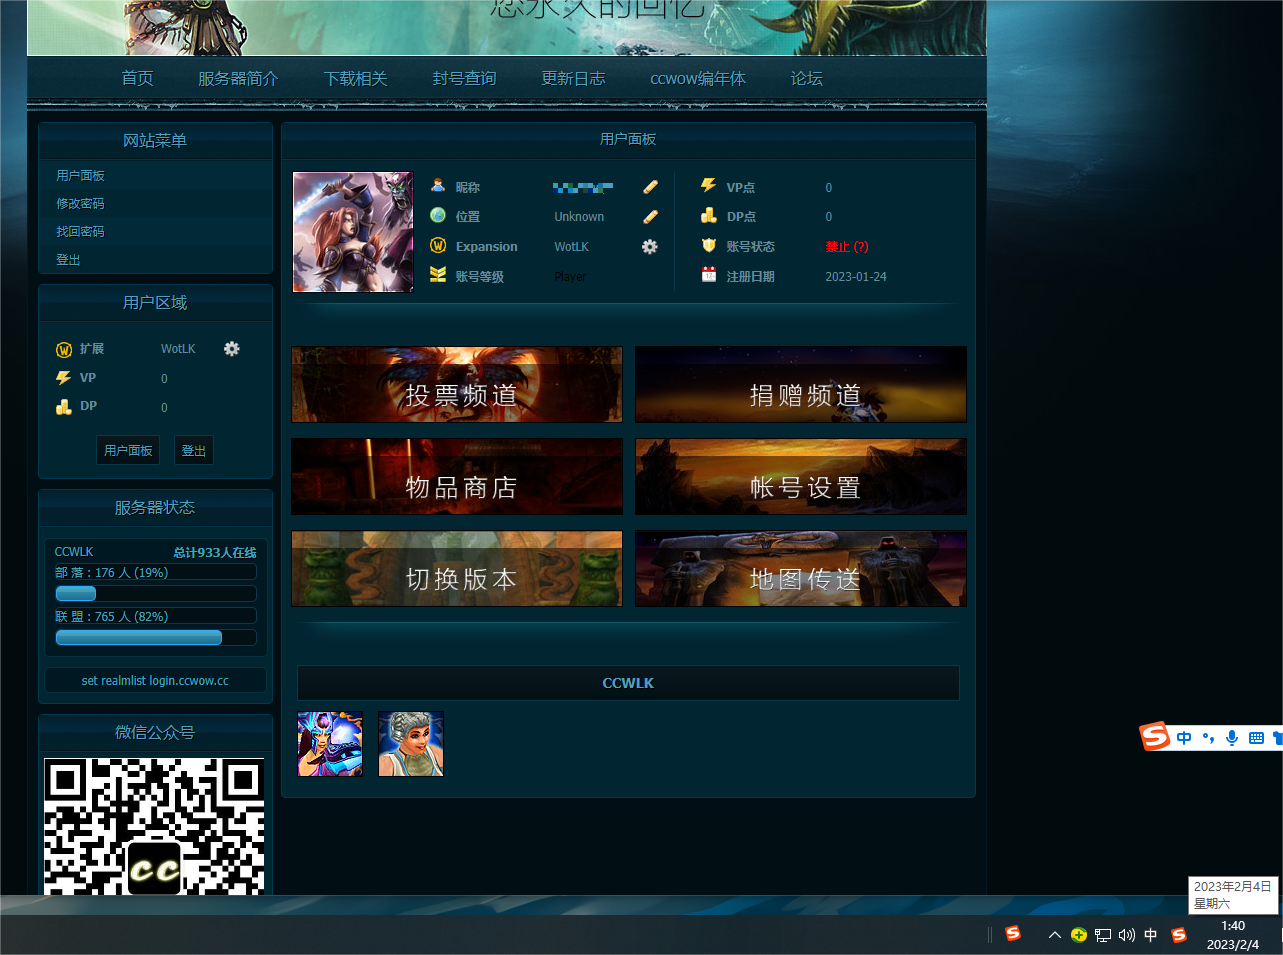The width and height of the screenshot is (1283, 955).
Task: Click the pencil icon beside the nickname
Action: tap(650, 187)
